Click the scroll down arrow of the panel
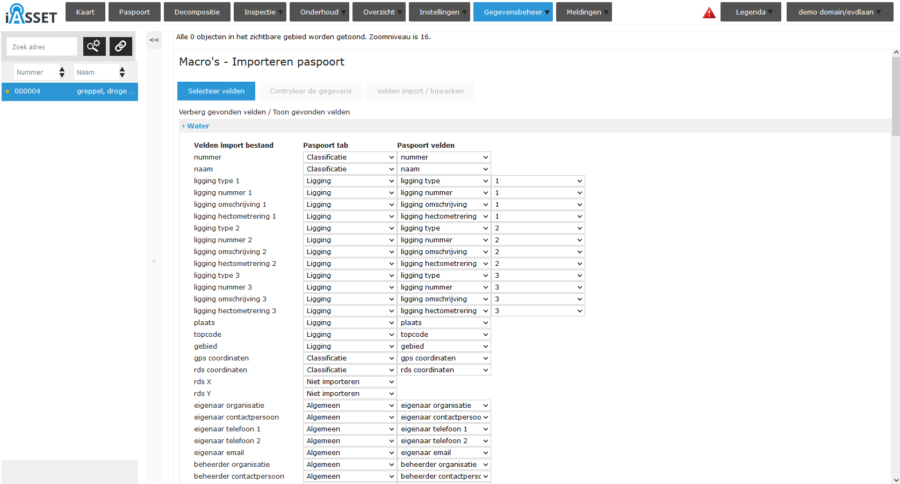The image size is (900, 484). [x=896, y=480]
